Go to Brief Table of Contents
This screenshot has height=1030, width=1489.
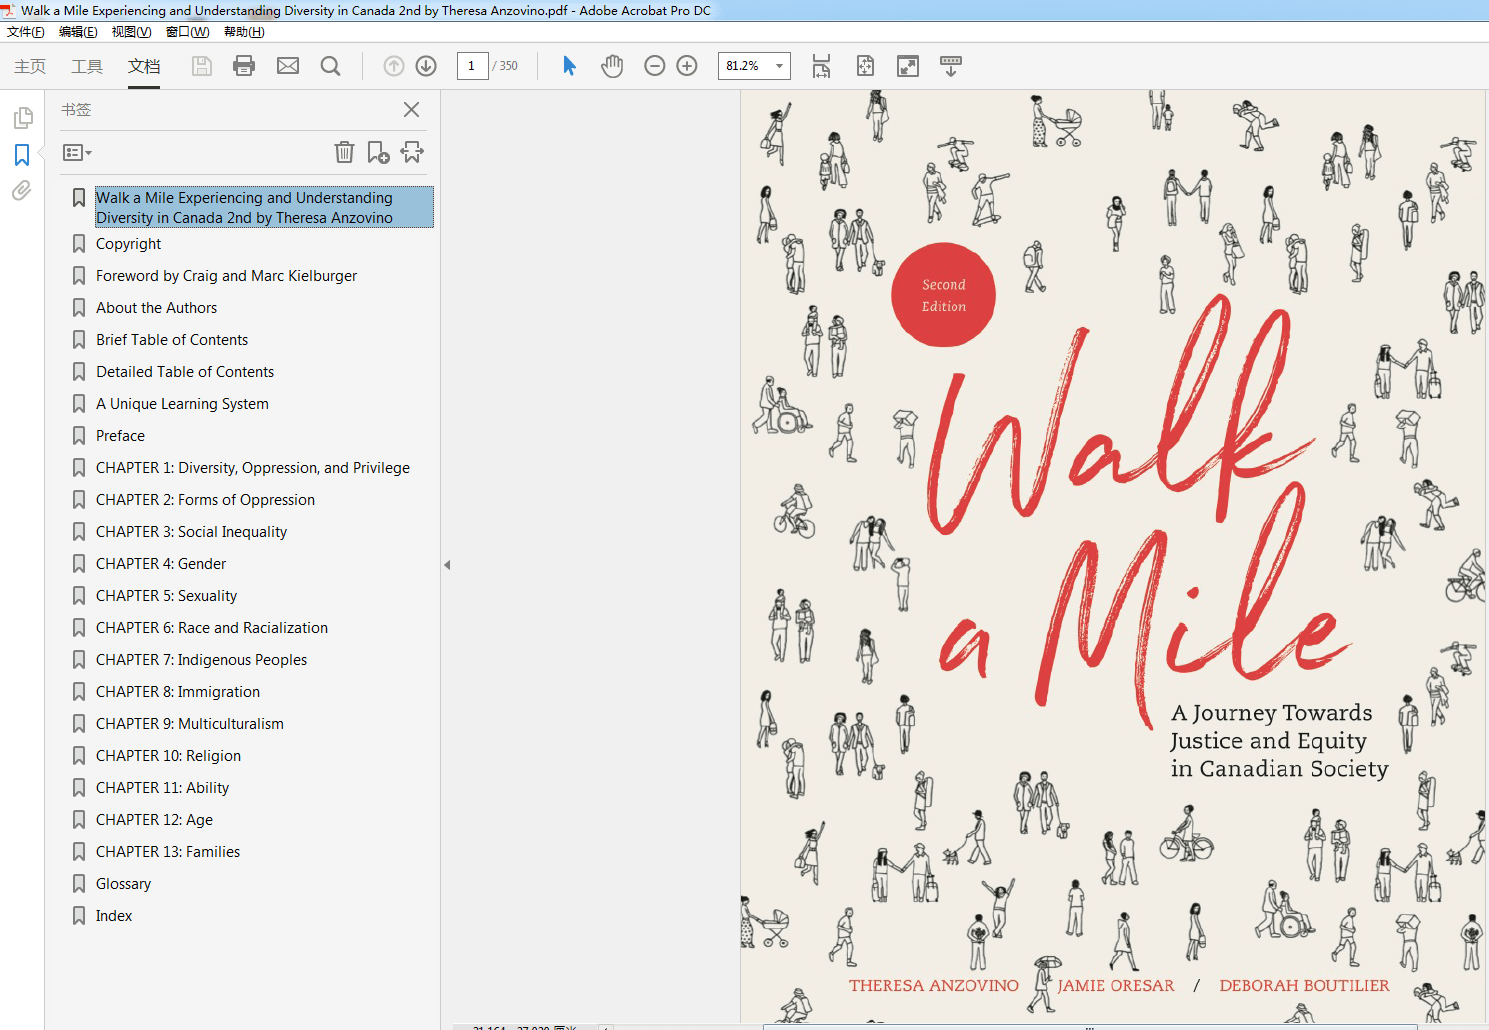pos(172,340)
